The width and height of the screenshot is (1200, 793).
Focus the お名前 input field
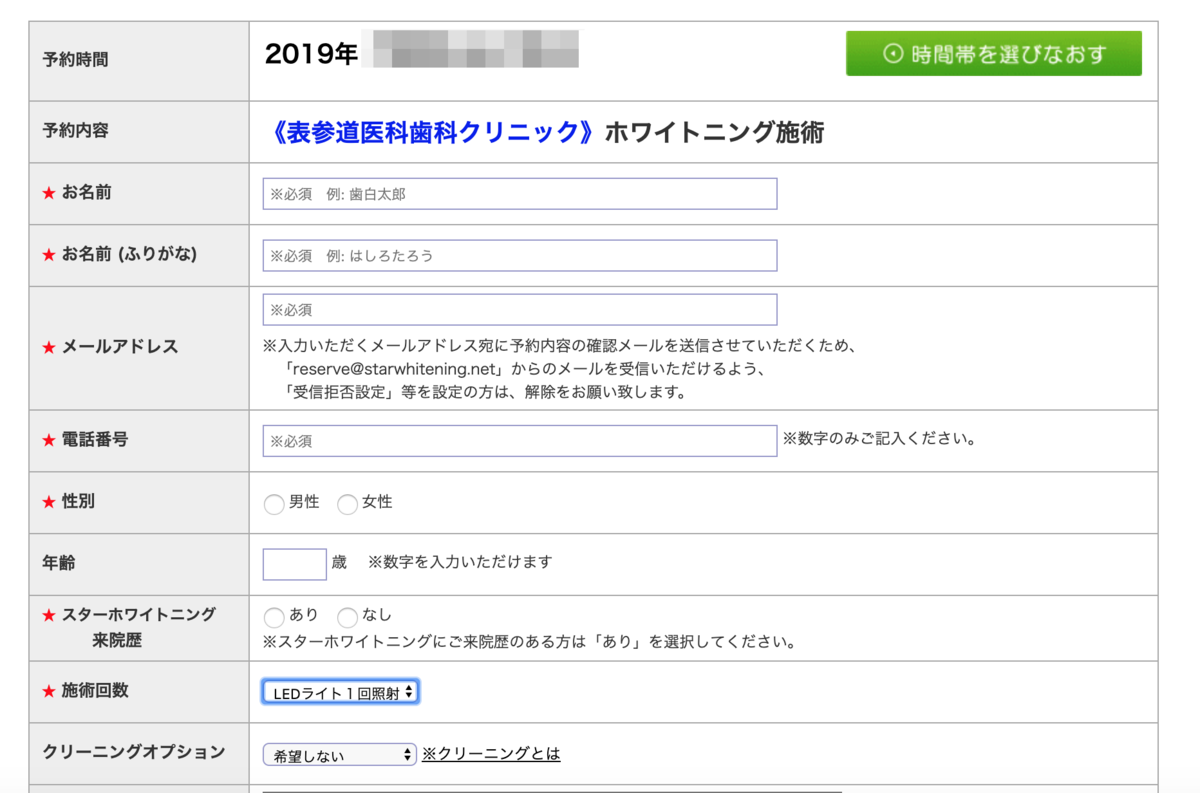pos(520,194)
